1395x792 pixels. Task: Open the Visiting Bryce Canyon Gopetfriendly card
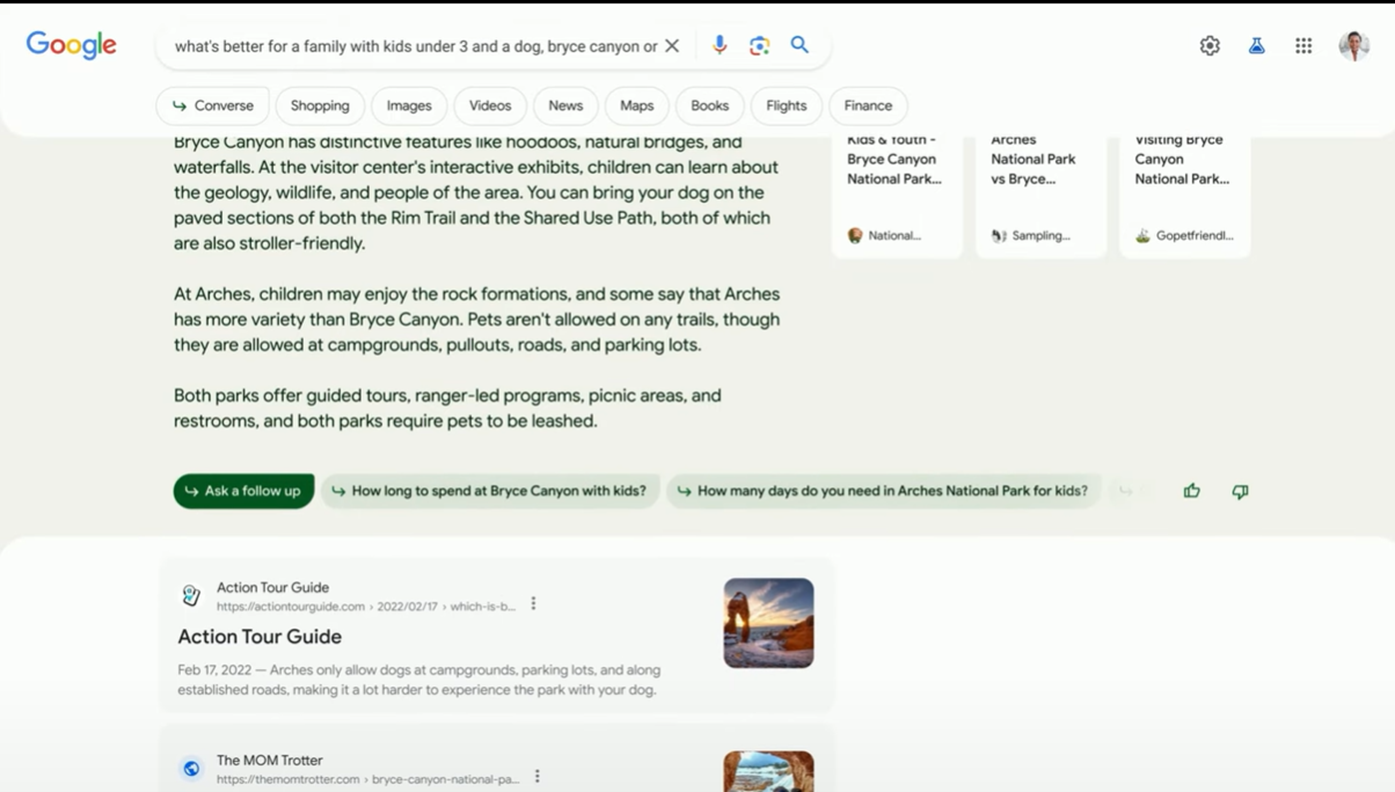(1185, 195)
